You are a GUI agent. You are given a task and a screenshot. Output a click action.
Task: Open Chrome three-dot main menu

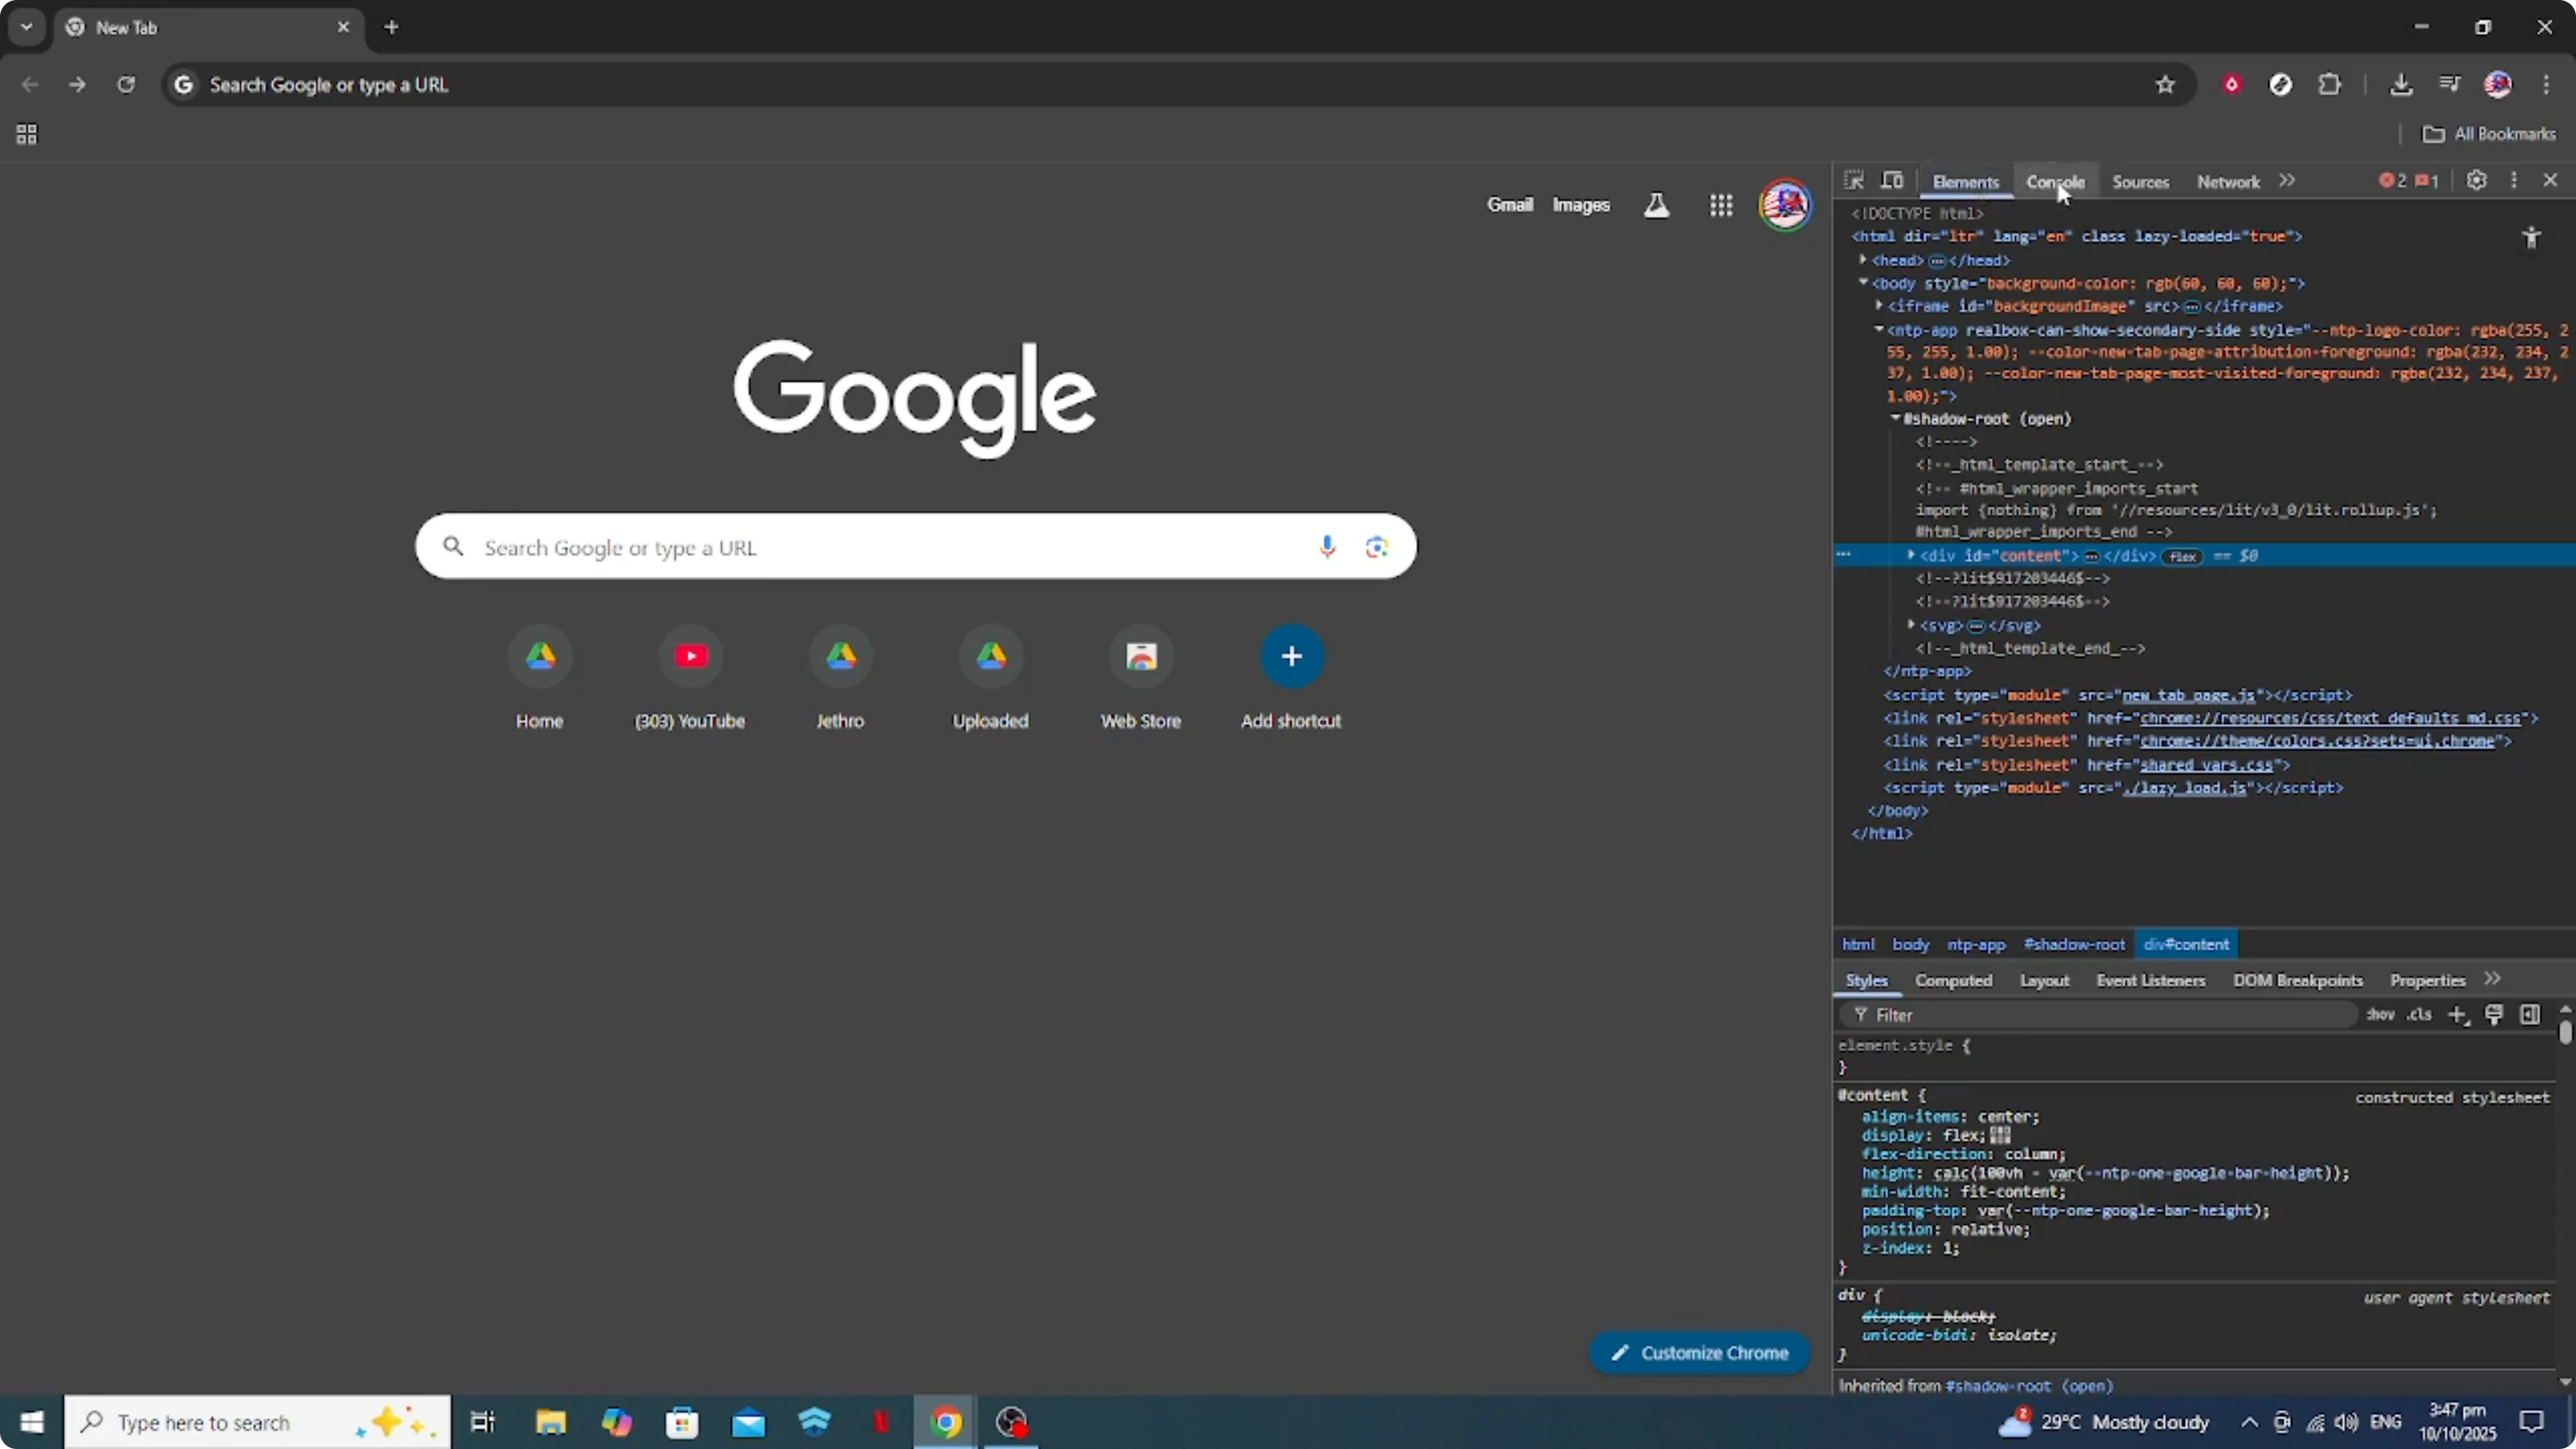(x=2546, y=85)
